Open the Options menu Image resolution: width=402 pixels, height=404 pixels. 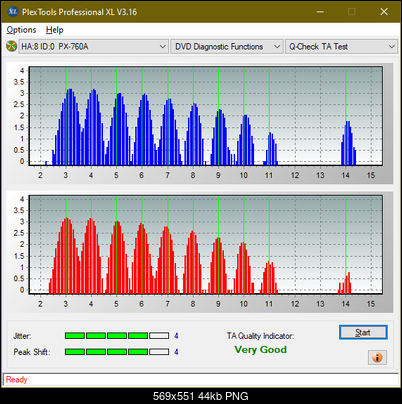[x=21, y=30]
